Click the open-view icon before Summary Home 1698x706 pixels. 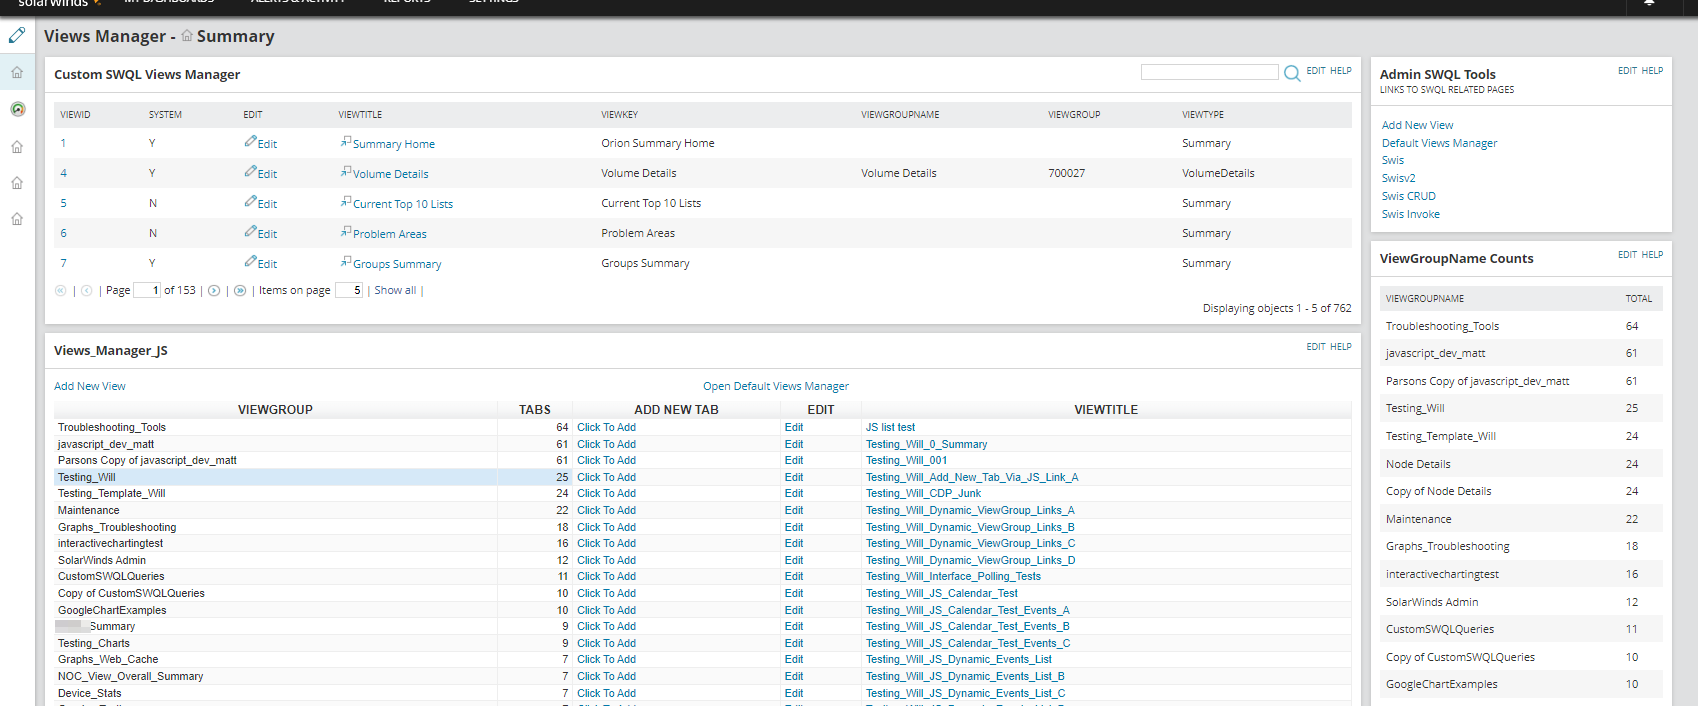[x=346, y=142]
